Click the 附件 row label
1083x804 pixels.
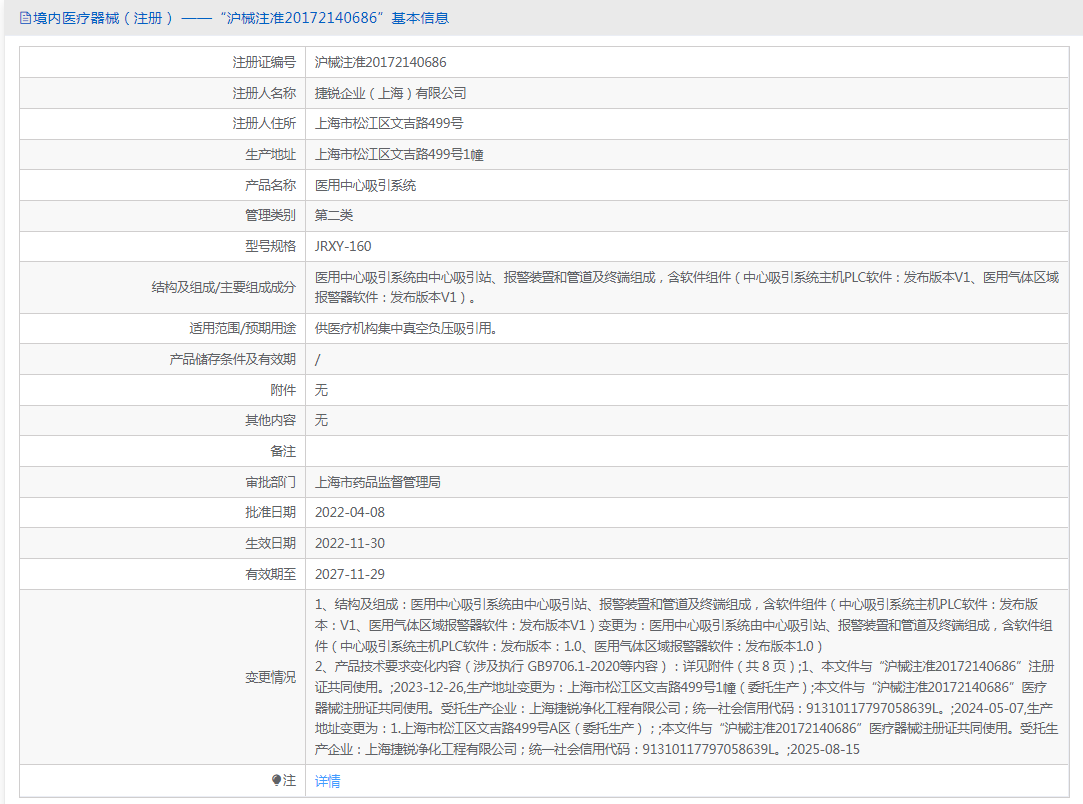pyautogui.click(x=283, y=390)
